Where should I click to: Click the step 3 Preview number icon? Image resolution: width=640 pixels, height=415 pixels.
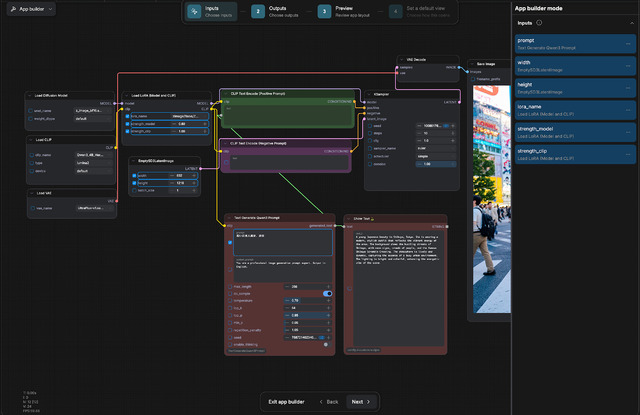pos(324,12)
